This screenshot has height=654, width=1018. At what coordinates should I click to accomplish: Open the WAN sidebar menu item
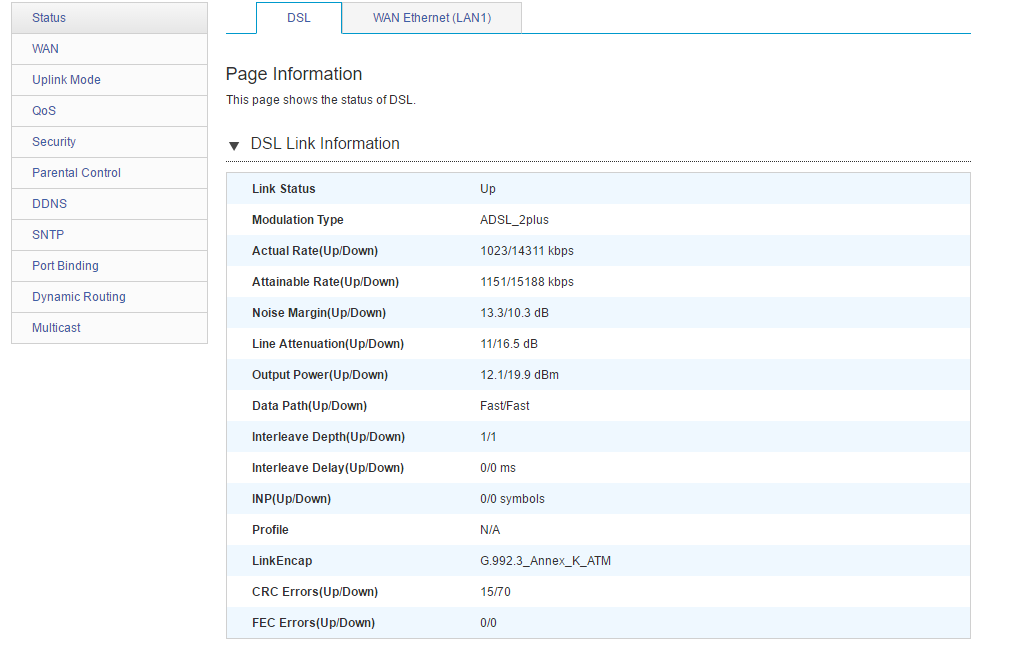click(x=46, y=49)
